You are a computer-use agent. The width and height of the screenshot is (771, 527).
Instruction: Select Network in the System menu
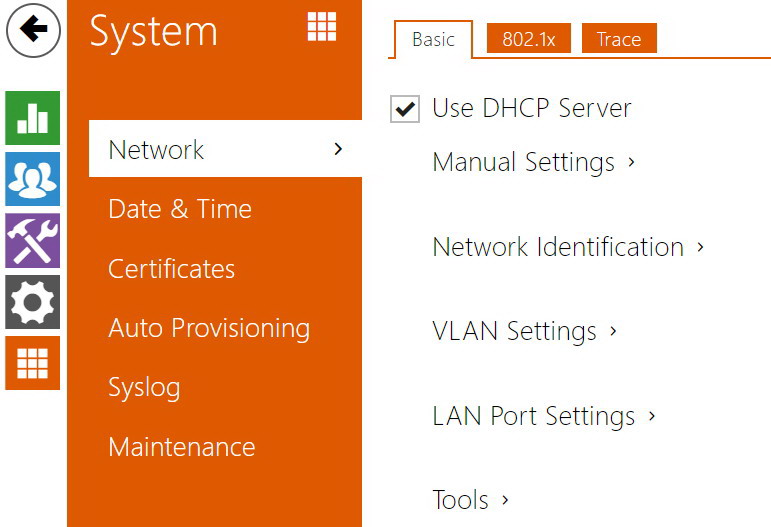(x=225, y=149)
